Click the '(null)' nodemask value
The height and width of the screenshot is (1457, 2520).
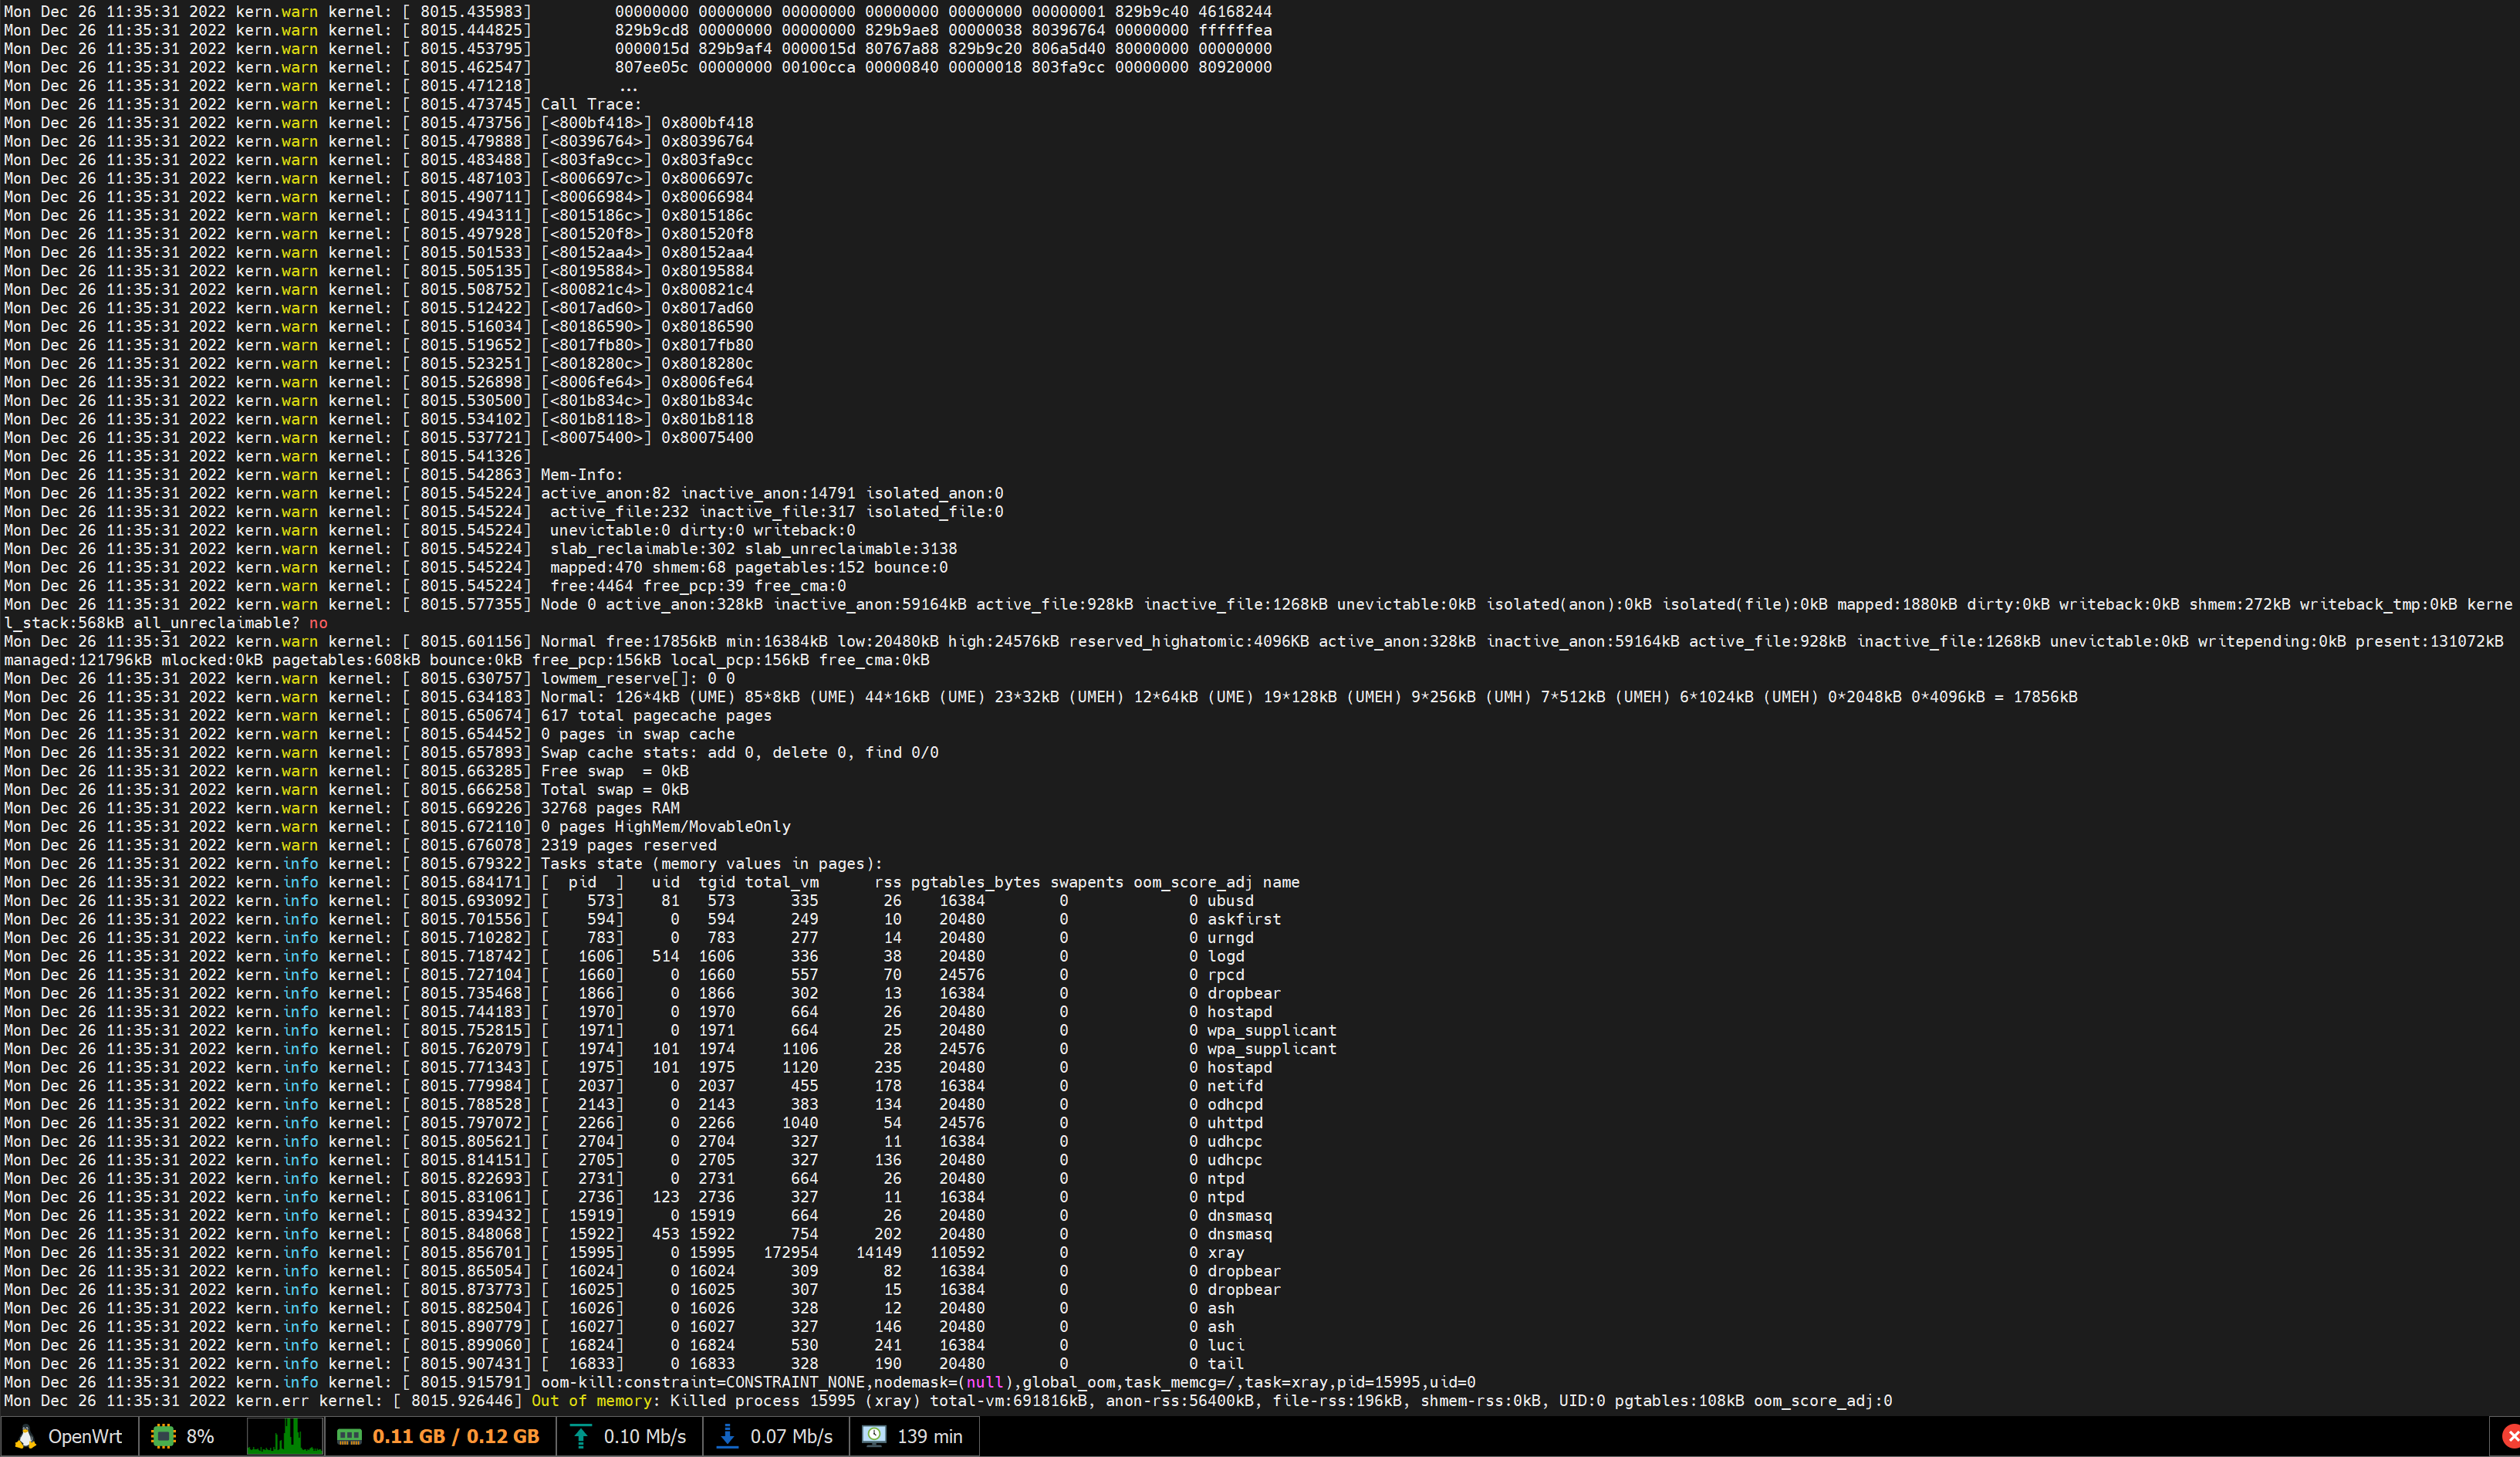(x=985, y=1382)
